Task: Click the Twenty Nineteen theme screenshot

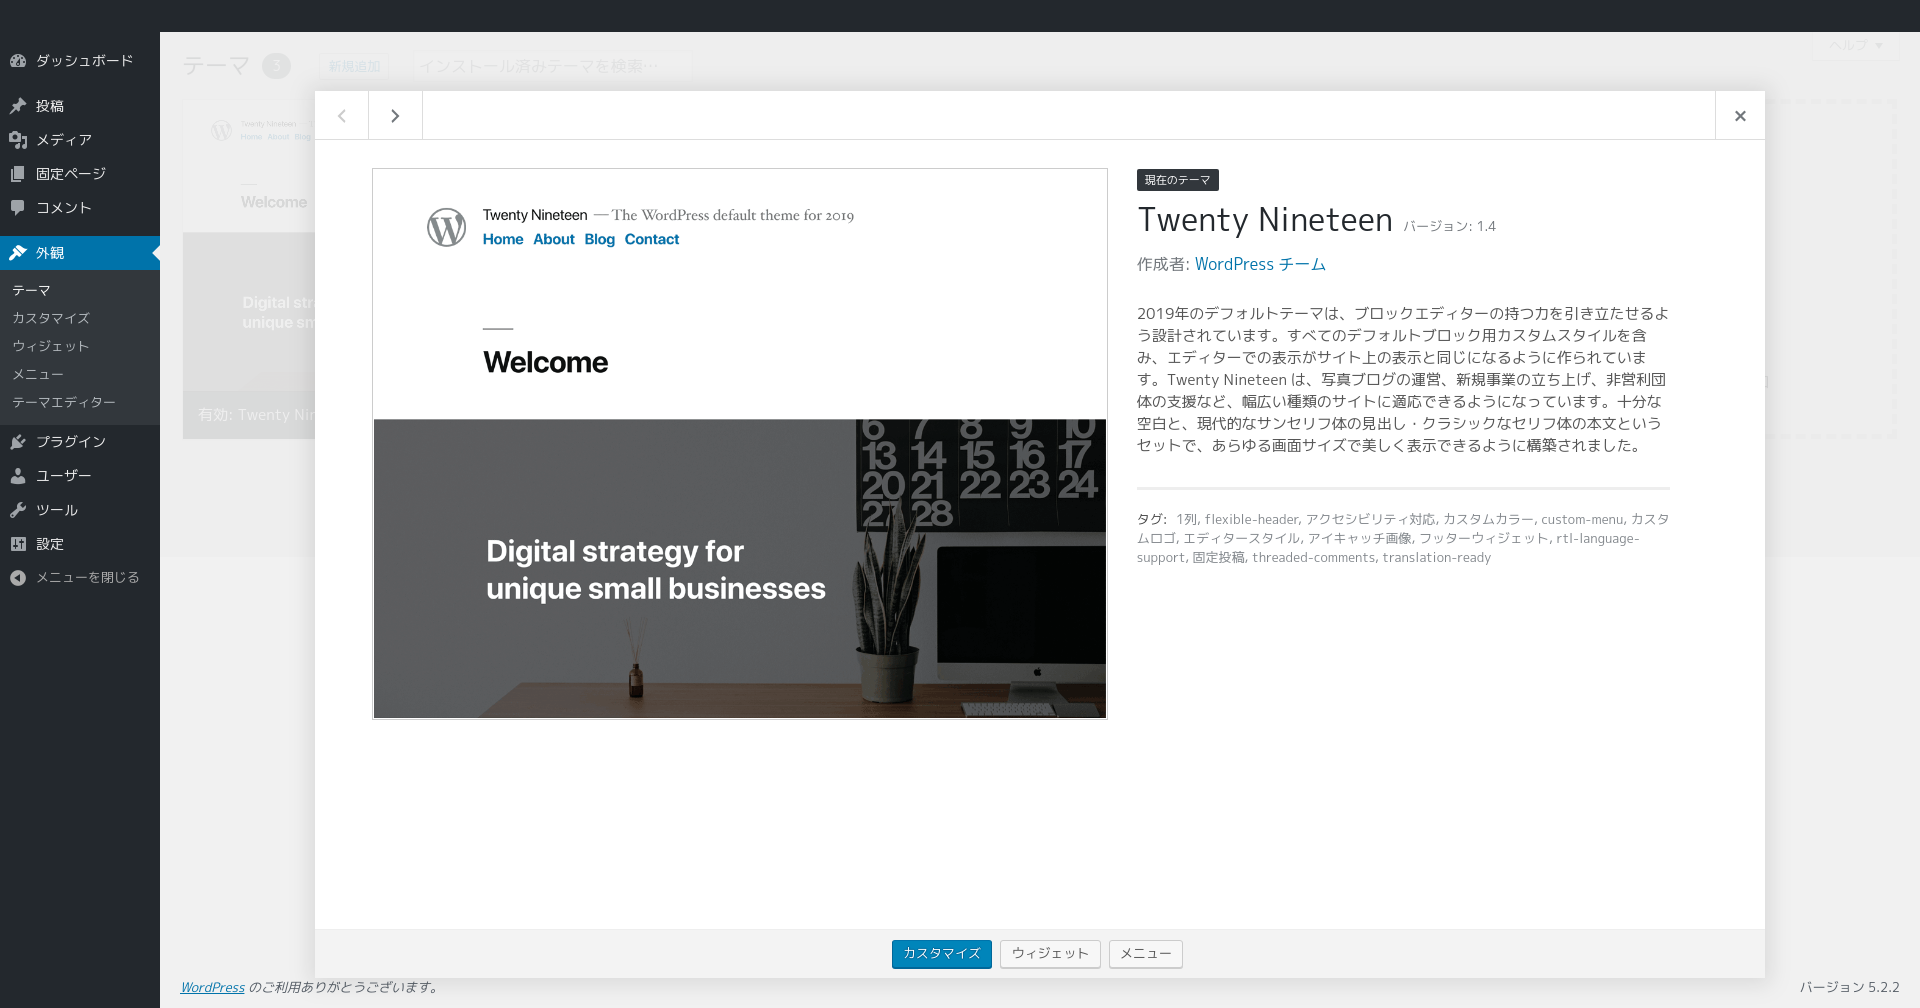Action: (740, 444)
